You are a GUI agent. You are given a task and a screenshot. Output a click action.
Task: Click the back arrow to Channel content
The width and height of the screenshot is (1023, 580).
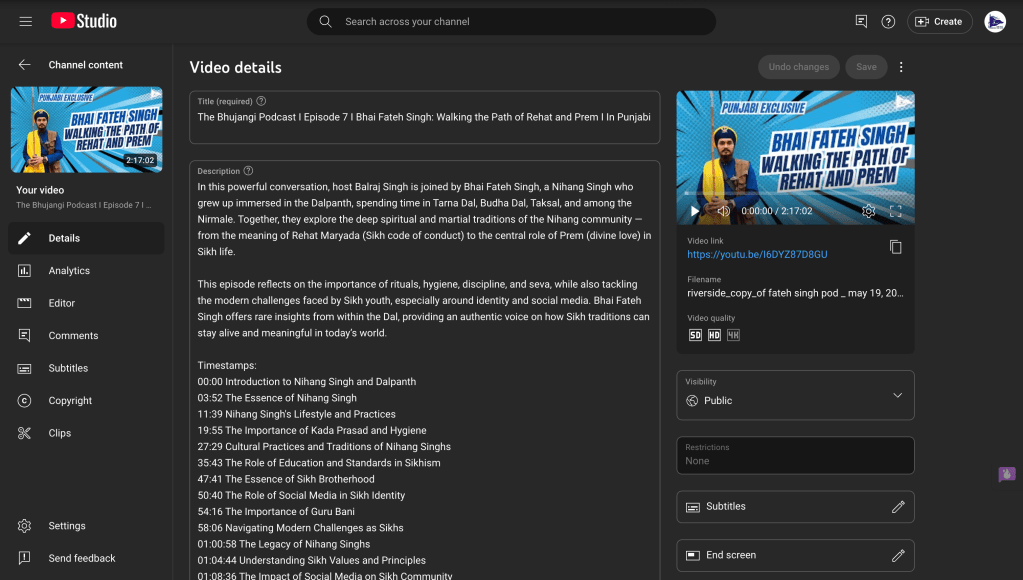pos(25,65)
